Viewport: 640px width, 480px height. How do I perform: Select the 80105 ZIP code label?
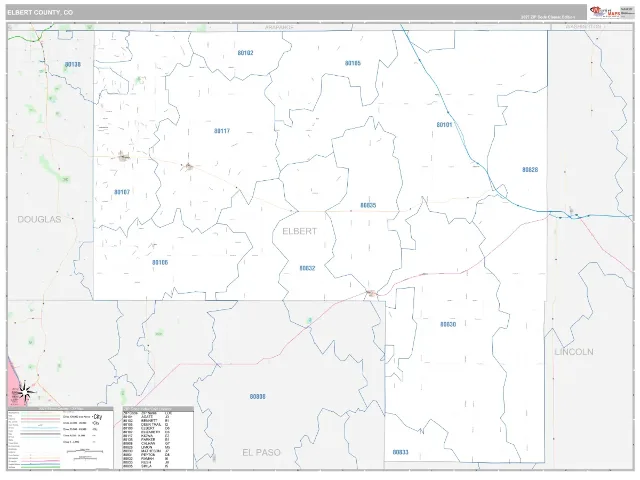[x=353, y=63]
